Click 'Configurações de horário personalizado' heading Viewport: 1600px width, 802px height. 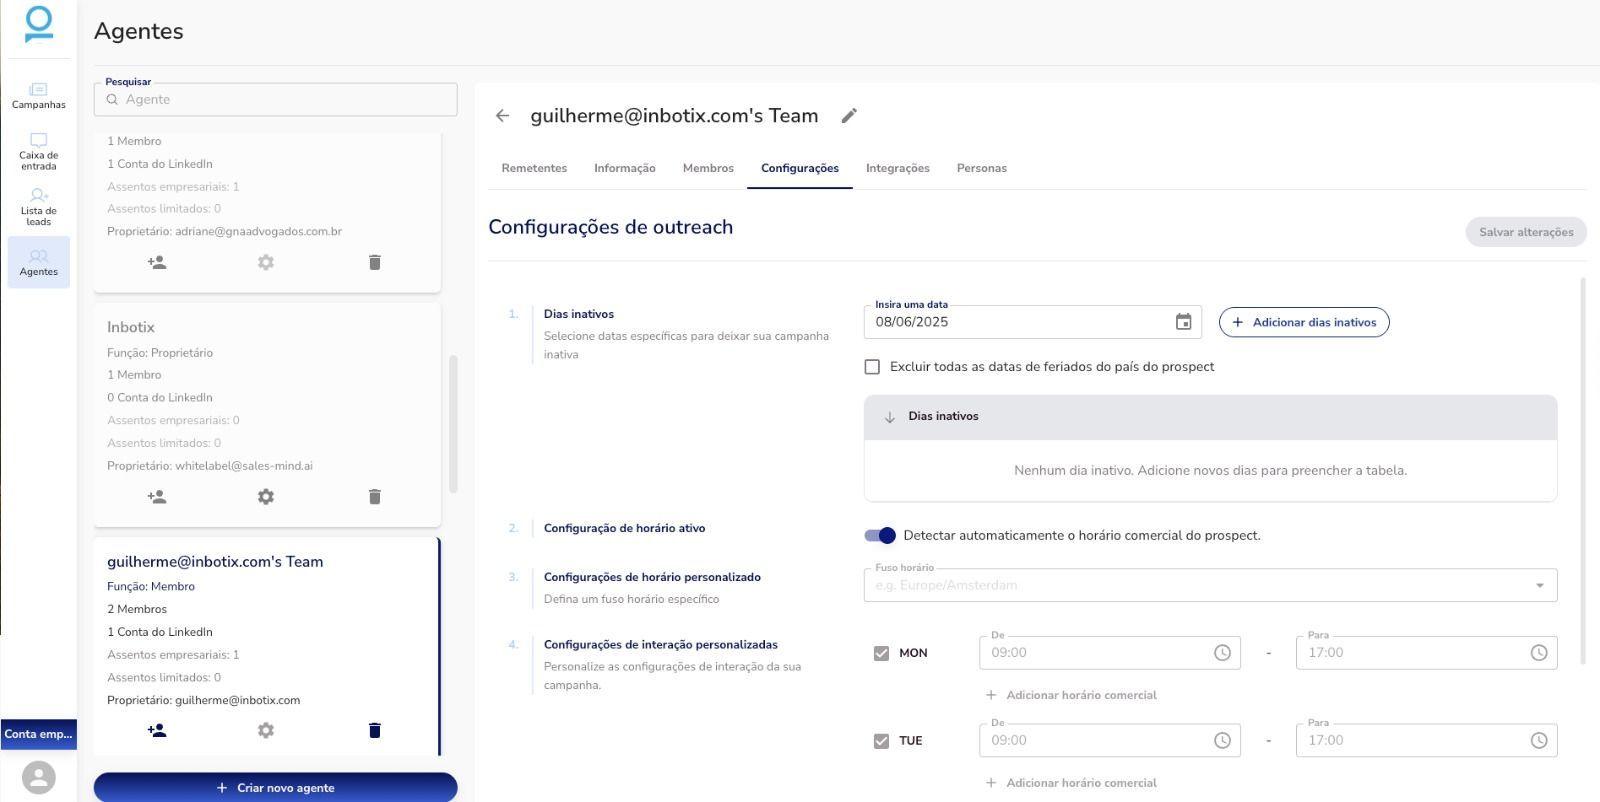(x=652, y=577)
